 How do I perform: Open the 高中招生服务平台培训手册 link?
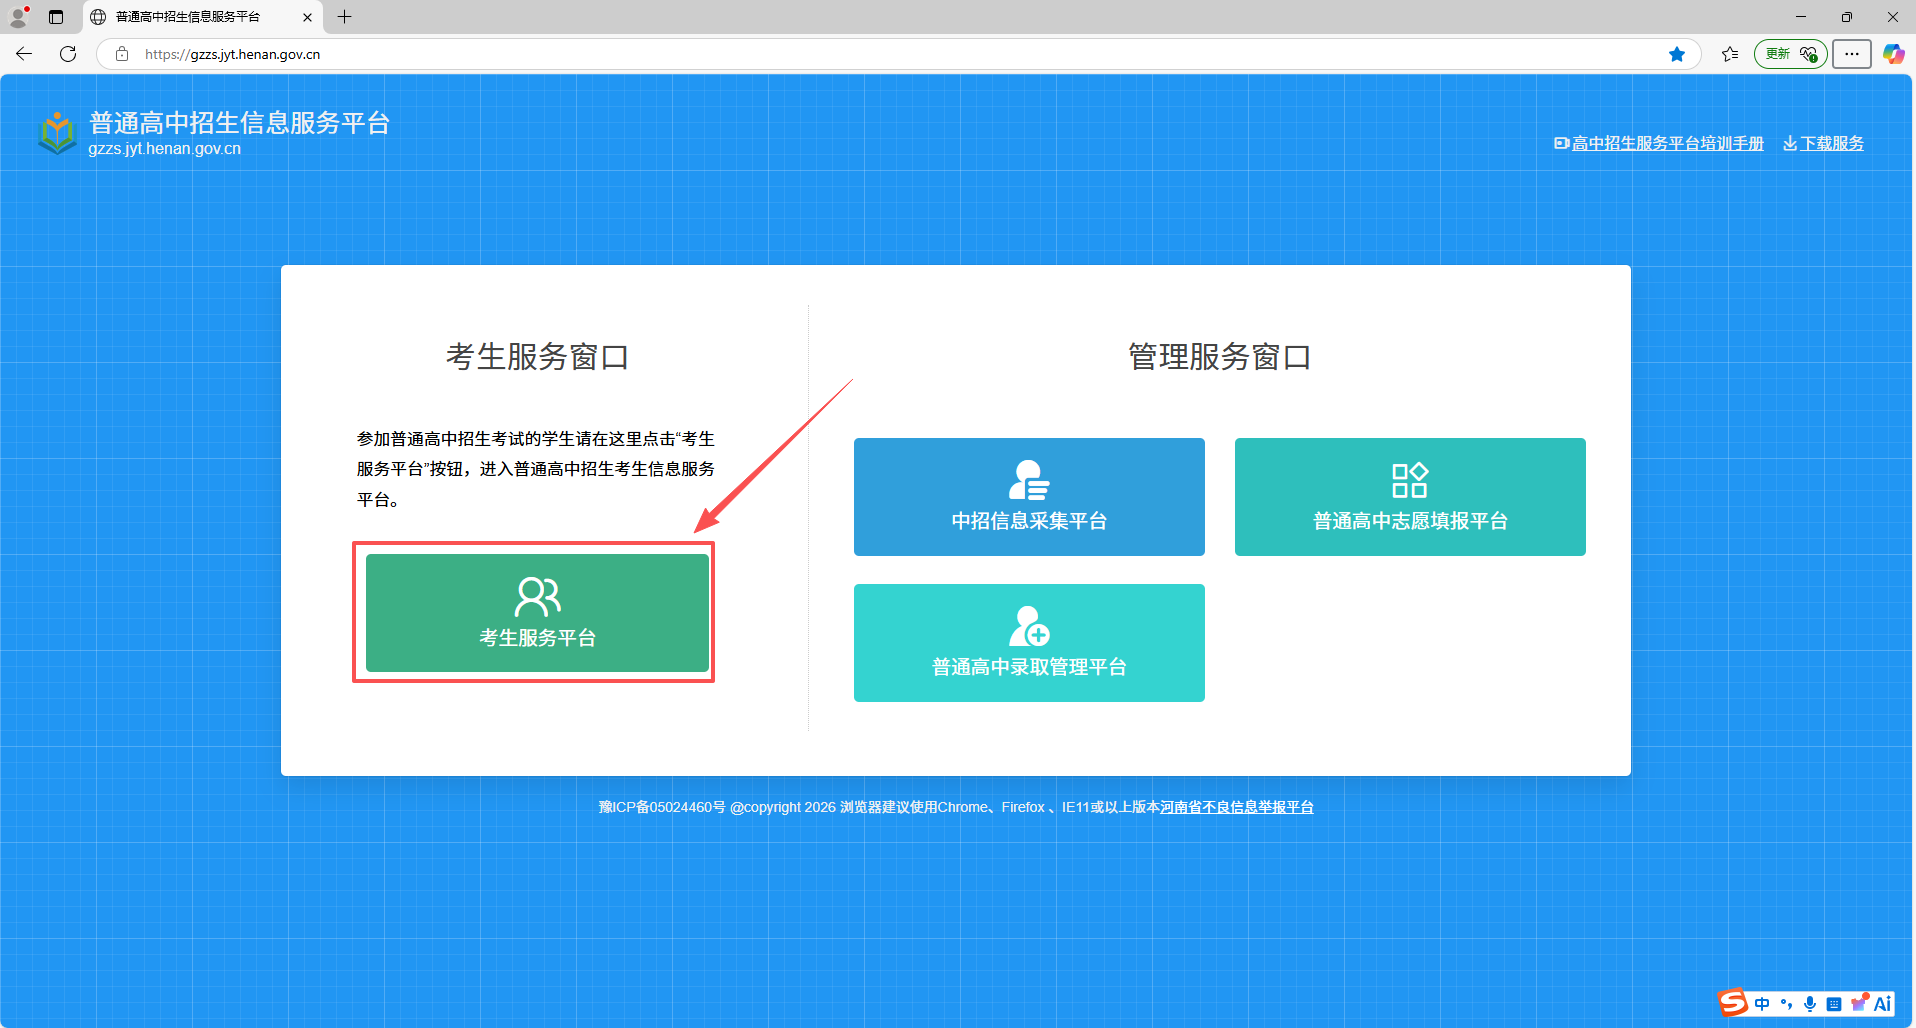[1659, 143]
